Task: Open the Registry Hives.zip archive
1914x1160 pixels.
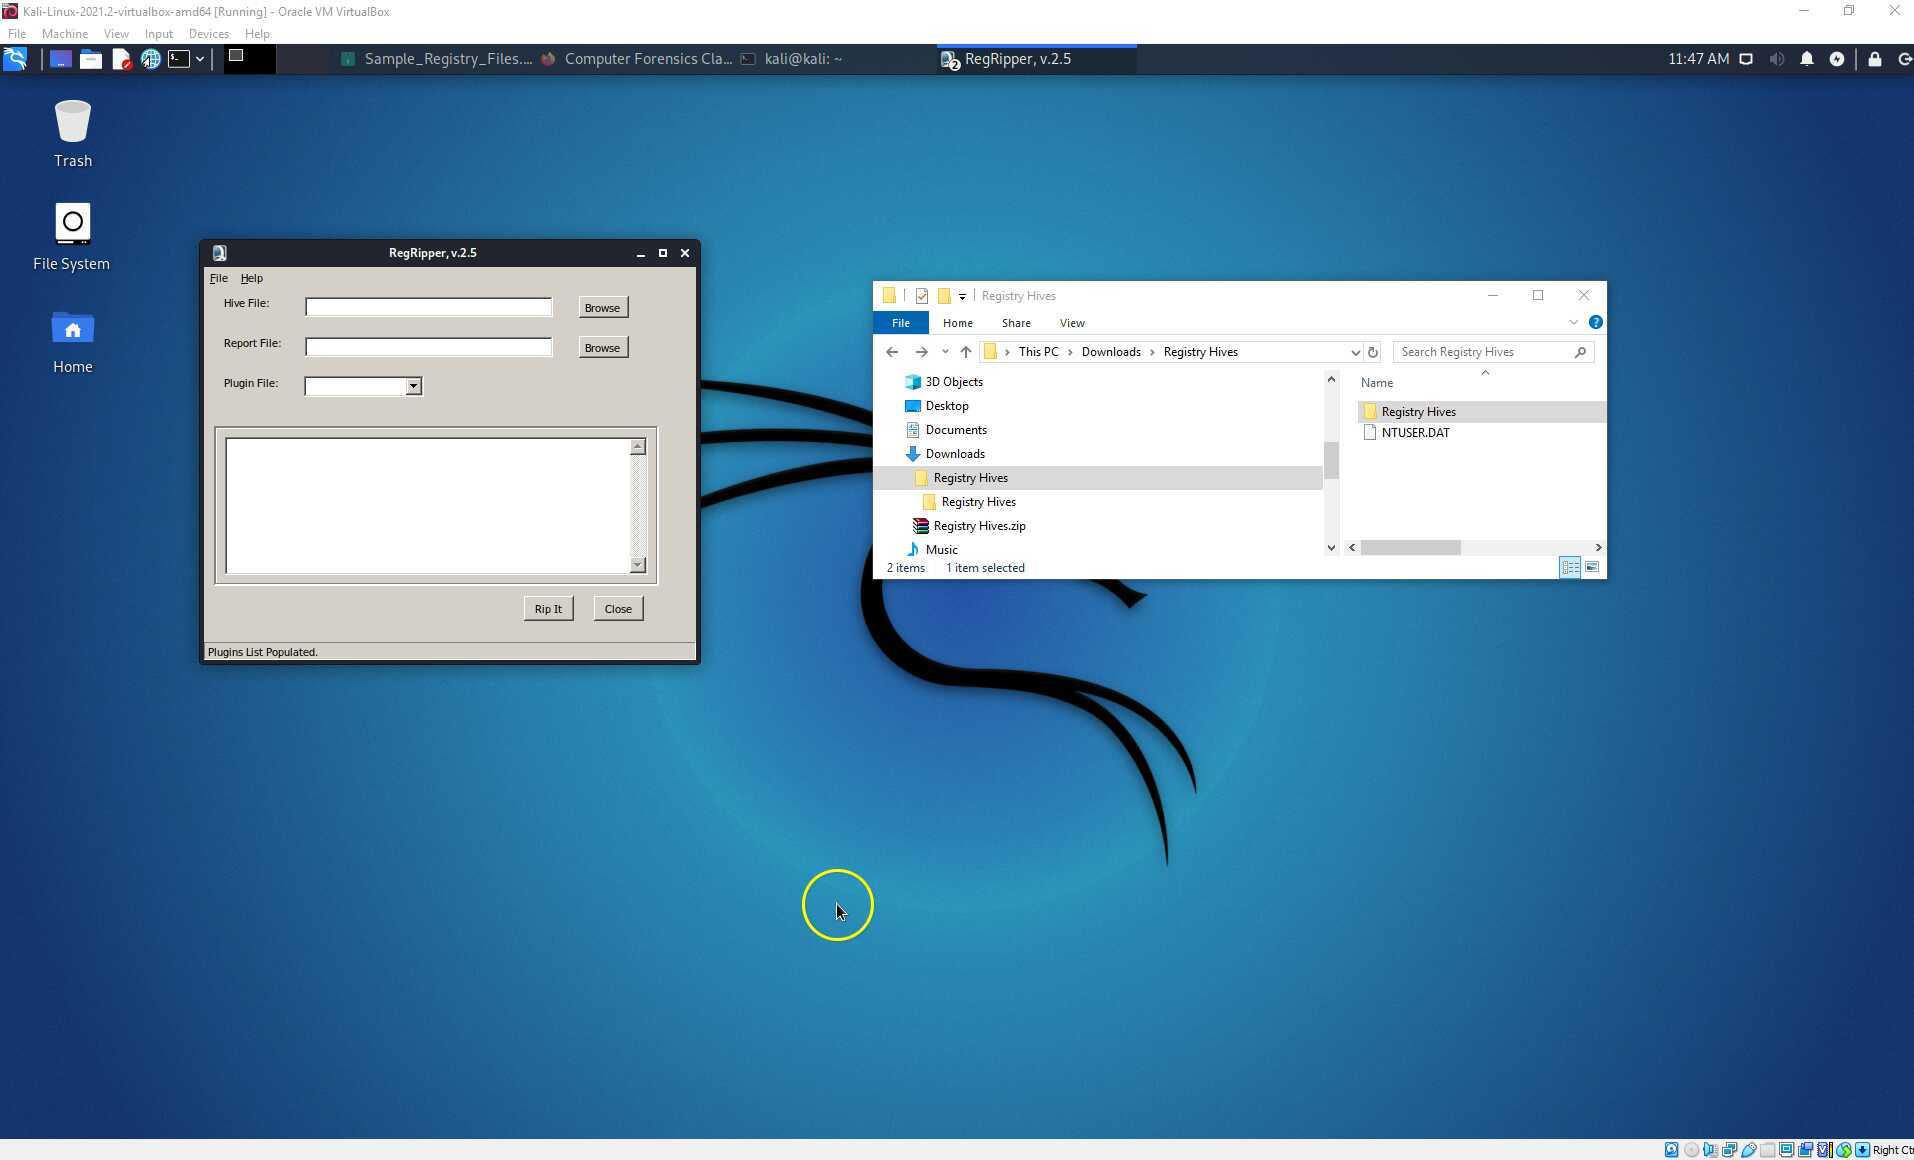Action: pos(980,525)
